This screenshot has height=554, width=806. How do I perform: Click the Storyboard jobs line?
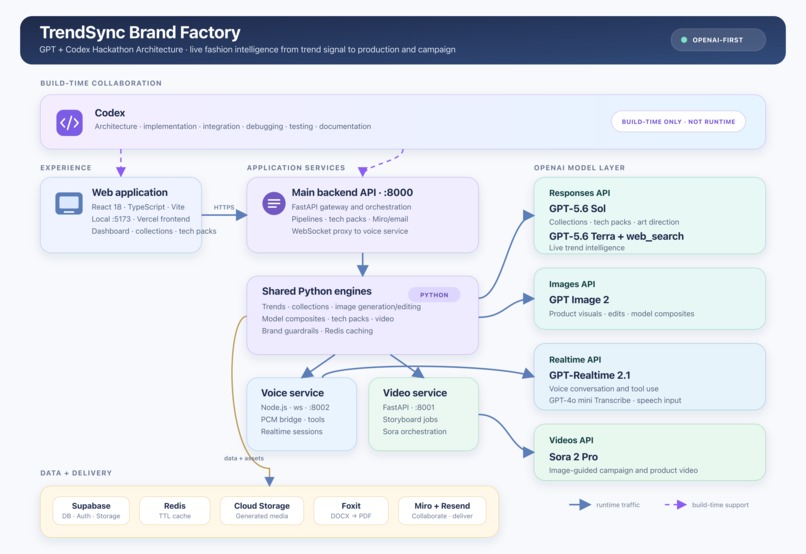[410, 419]
